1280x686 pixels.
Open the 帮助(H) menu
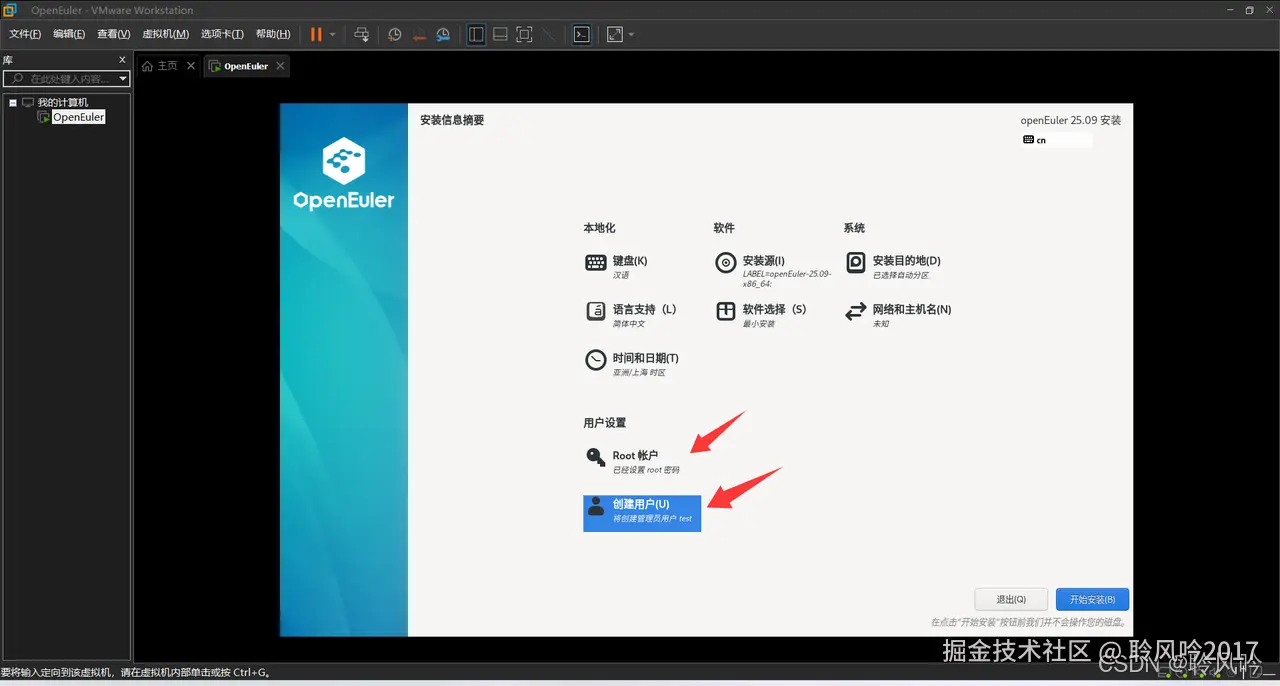pos(273,34)
